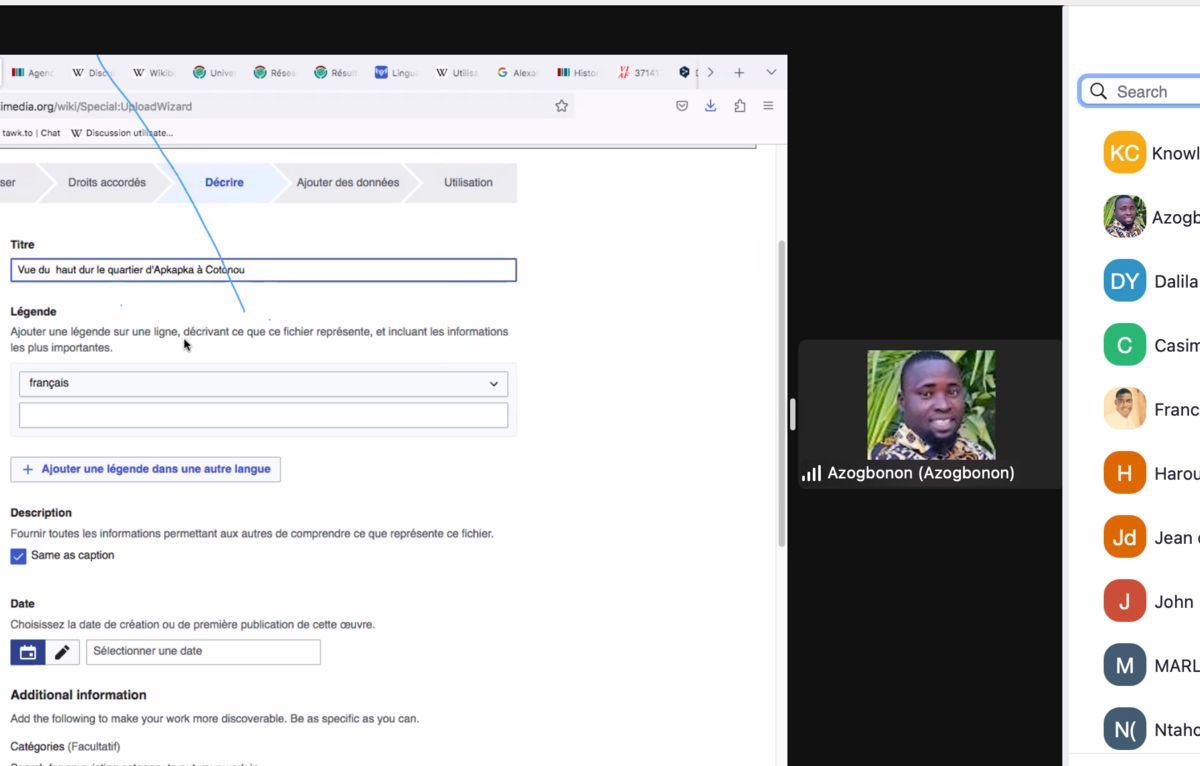Select the pencil custom date icon

62,652
